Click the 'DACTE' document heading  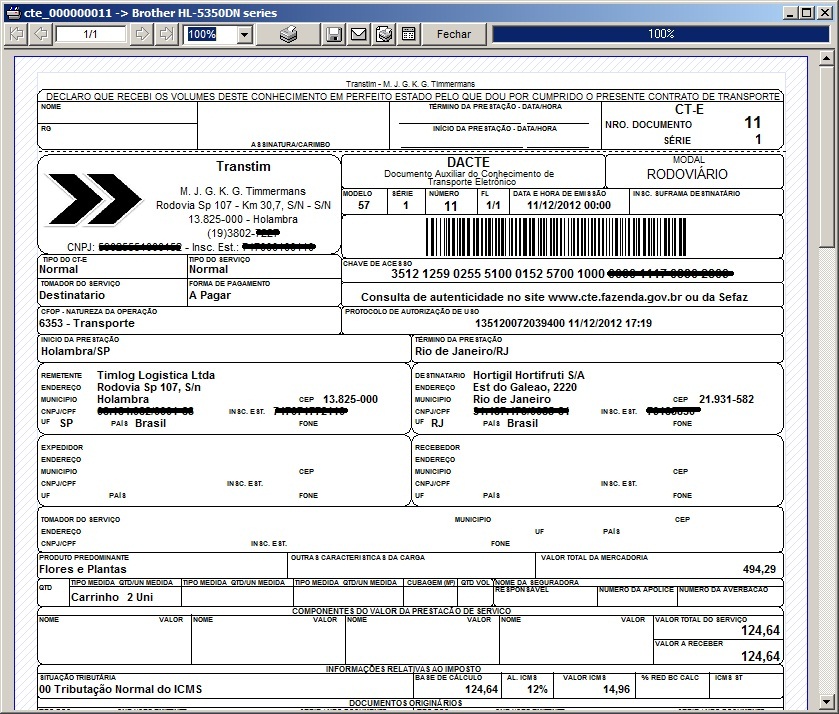468,162
